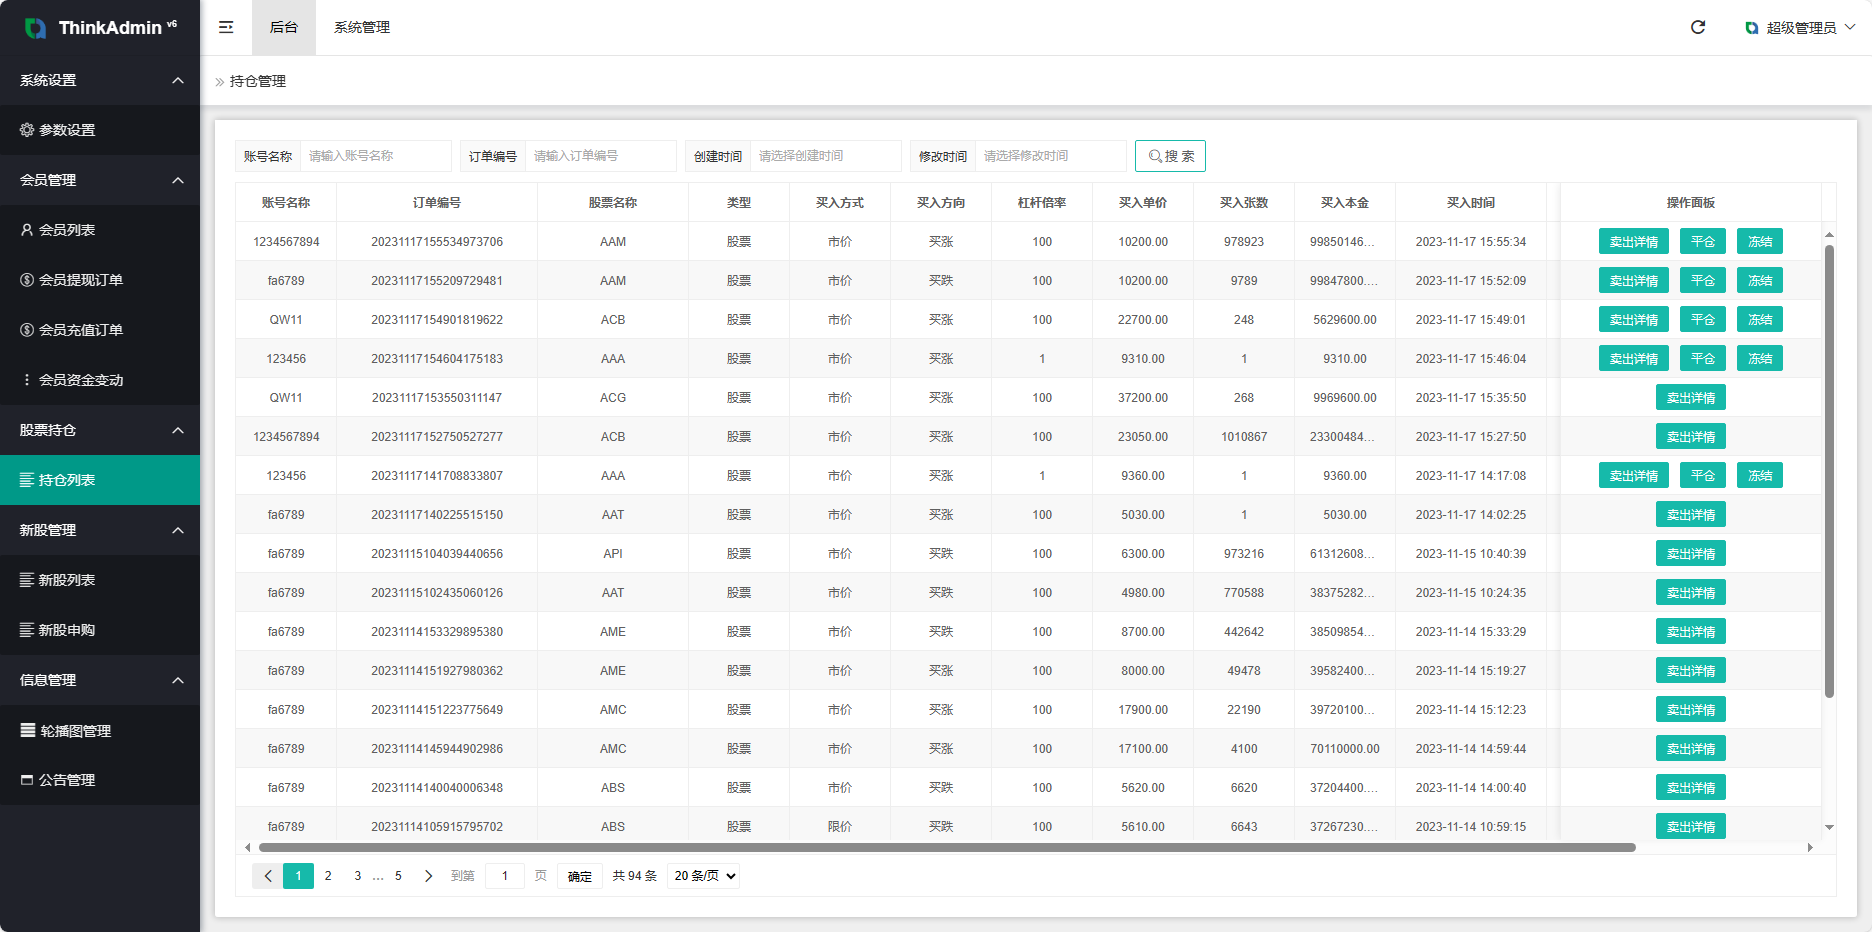1872x932 pixels.
Task: Click the 搜索 search button
Action: point(1170,156)
